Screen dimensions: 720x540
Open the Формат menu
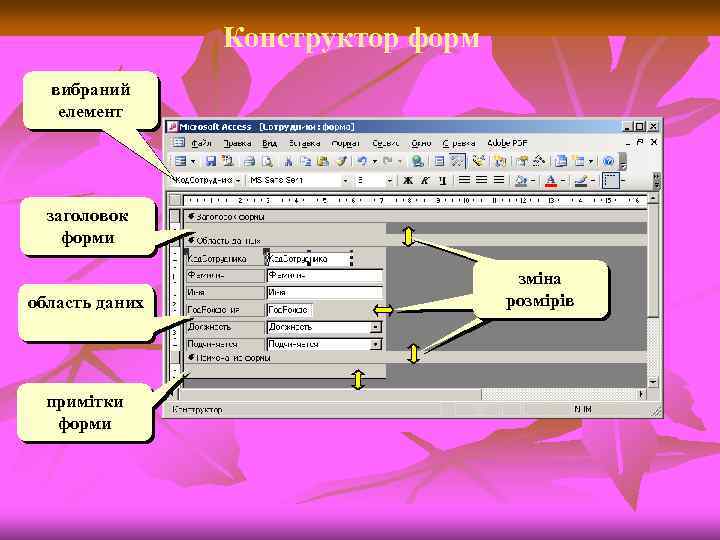click(345, 143)
